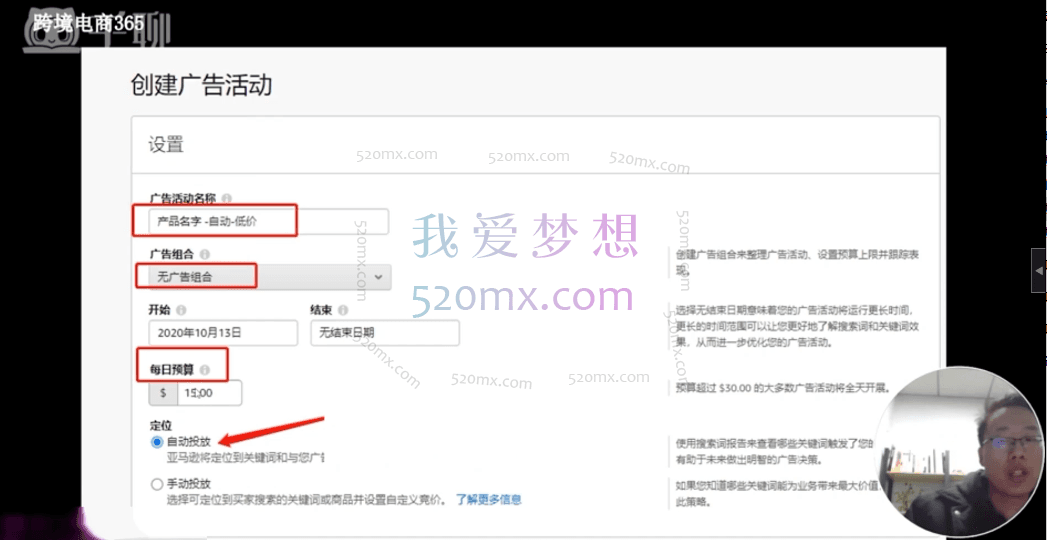The height and width of the screenshot is (540, 1047).
Task: Click the dollar sign budget prefix
Action: [163, 393]
